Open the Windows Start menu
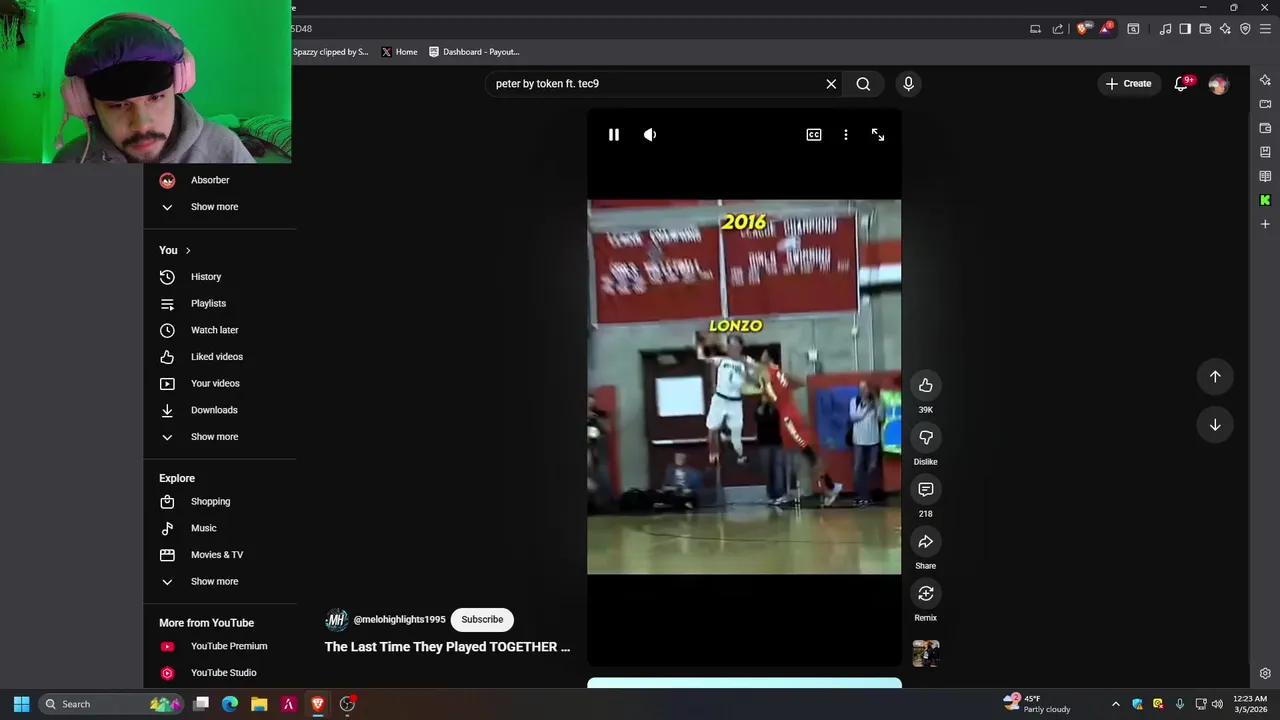Screen dimensions: 1280x720 21,704
